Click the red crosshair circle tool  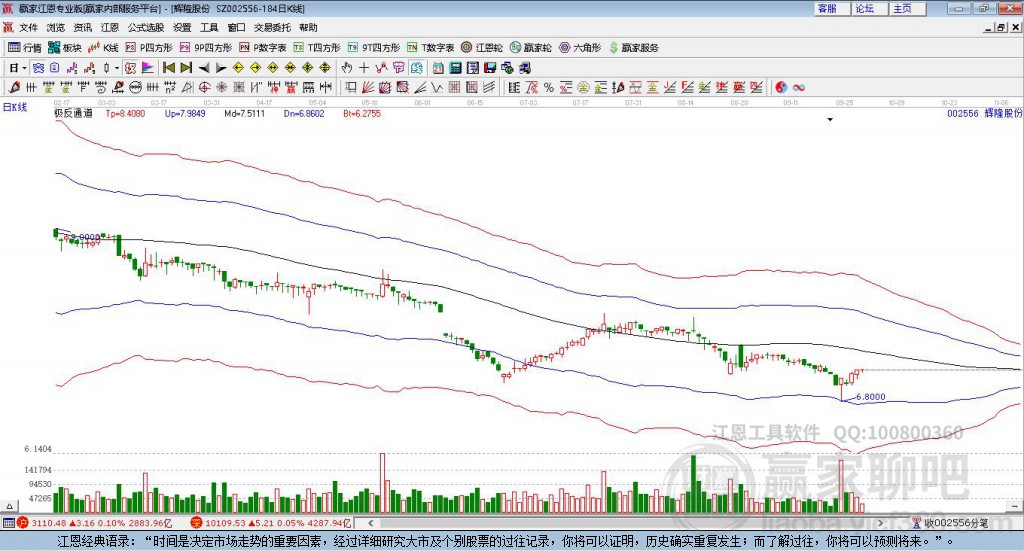[204, 87]
